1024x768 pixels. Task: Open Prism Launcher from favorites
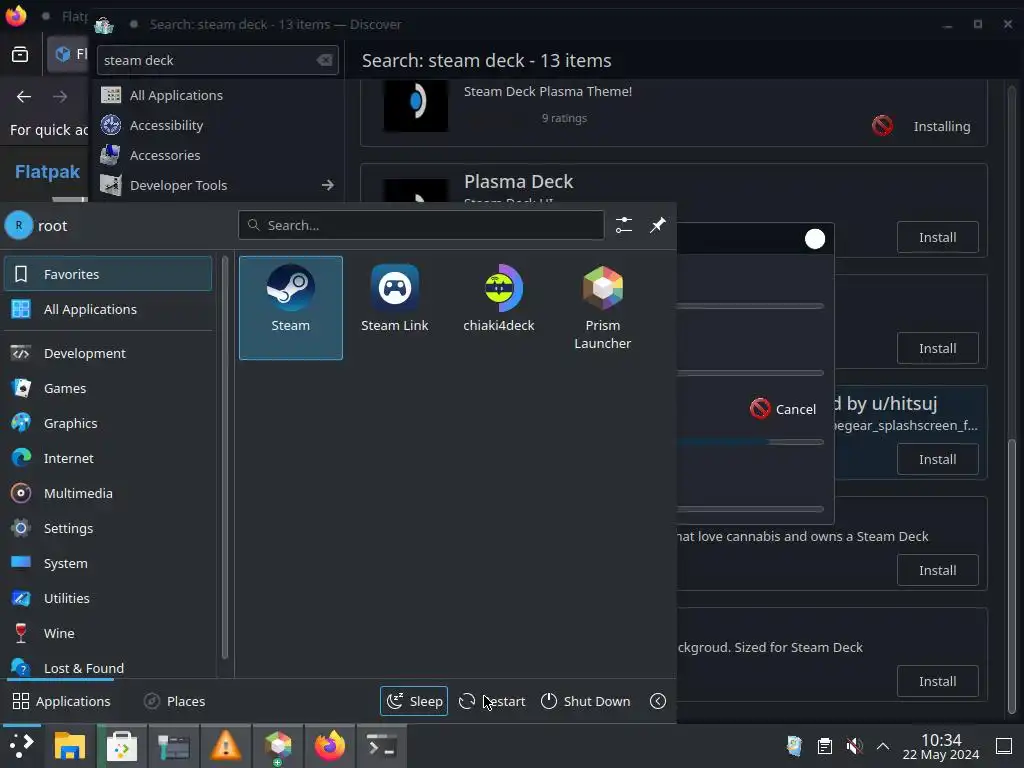coord(602,308)
